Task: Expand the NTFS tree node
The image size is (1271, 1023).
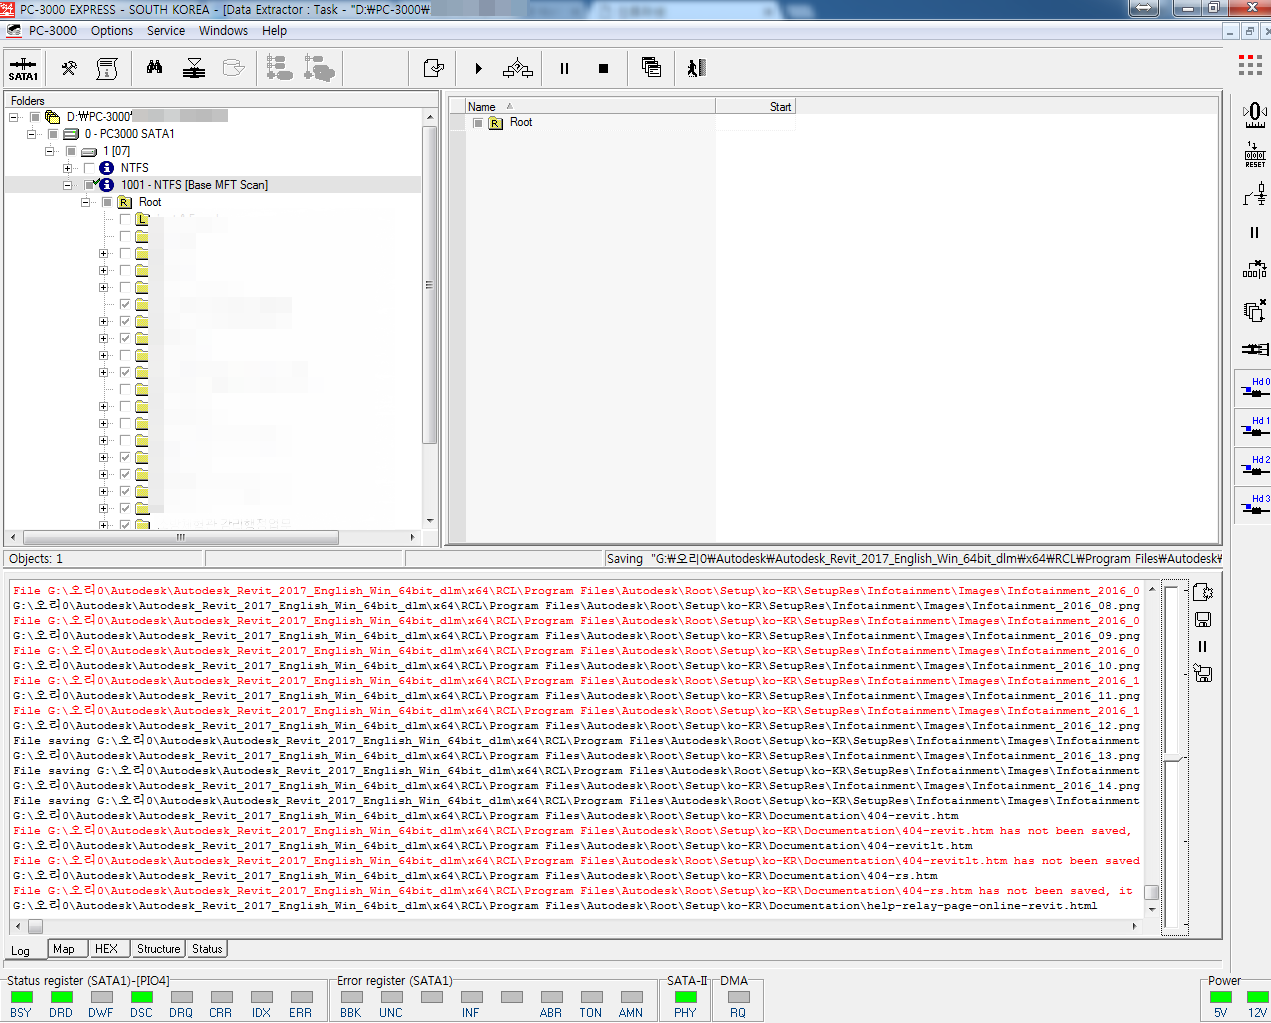Action: 68,168
